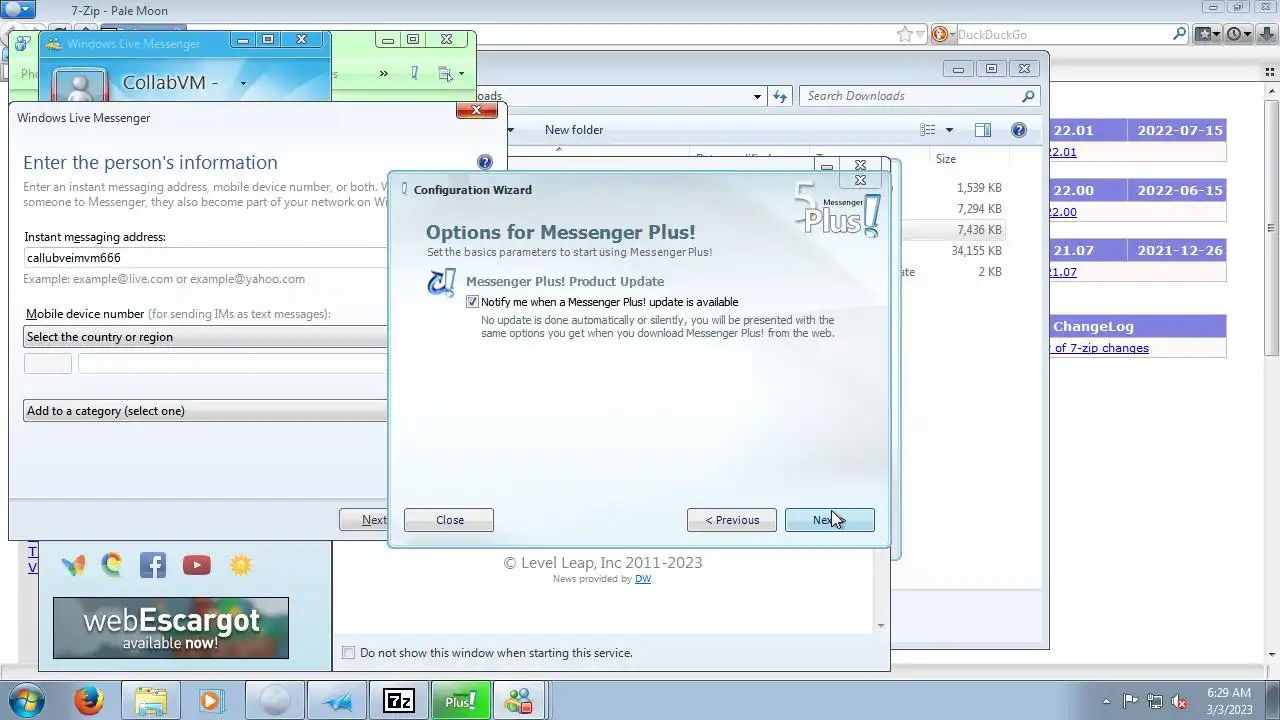The width and height of the screenshot is (1280, 720).
Task: Click the mobile device number field
Action: pyautogui.click(x=232, y=364)
